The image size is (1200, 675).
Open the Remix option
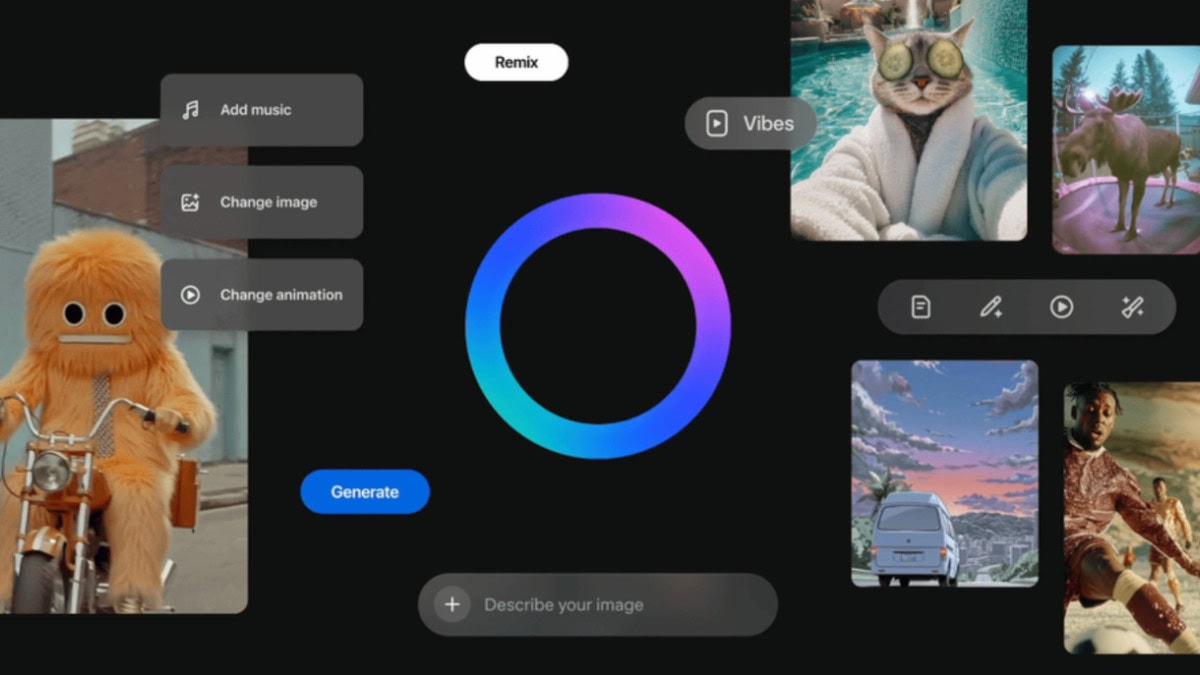pos(516,61)
